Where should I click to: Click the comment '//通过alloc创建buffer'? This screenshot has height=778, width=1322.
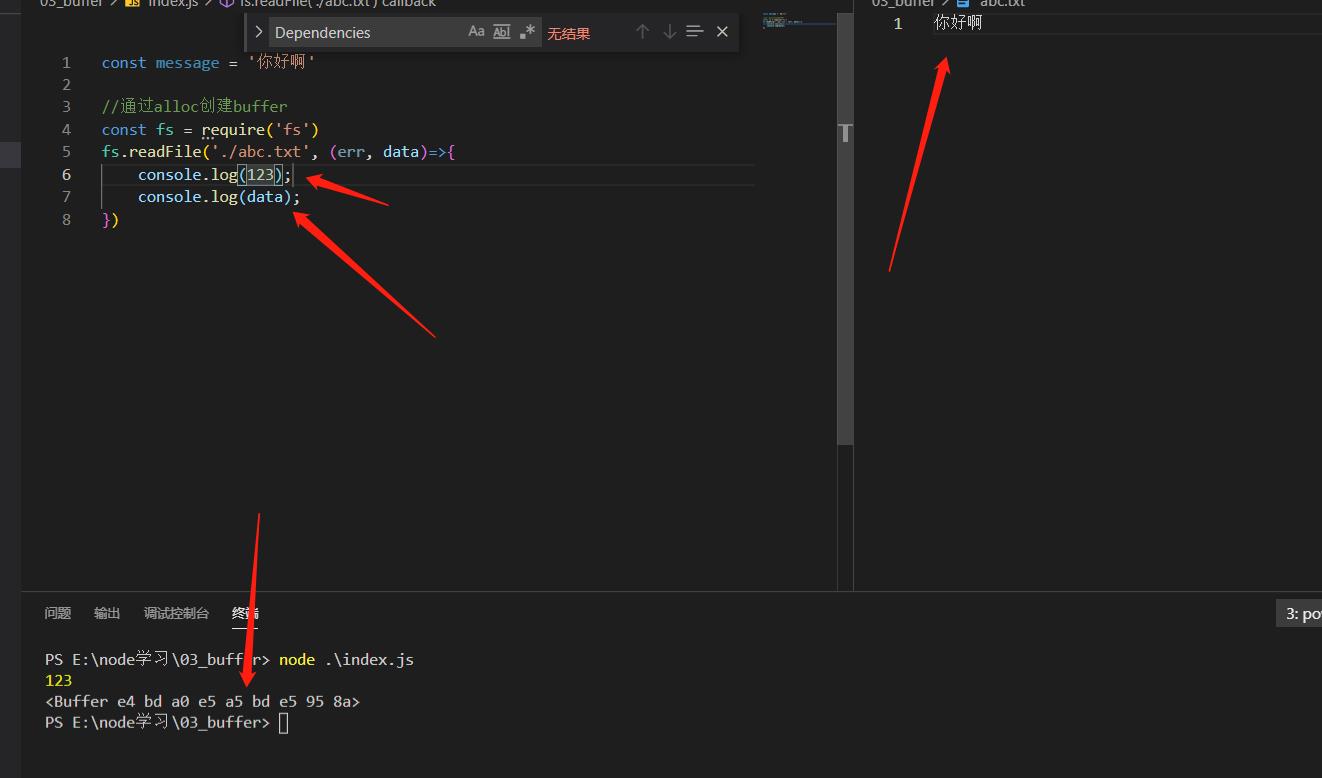coord(195,107)
